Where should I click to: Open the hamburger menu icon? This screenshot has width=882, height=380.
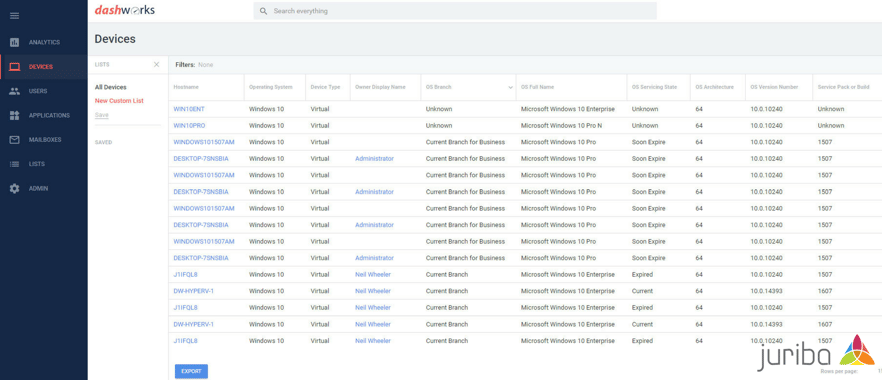point(15,16)
